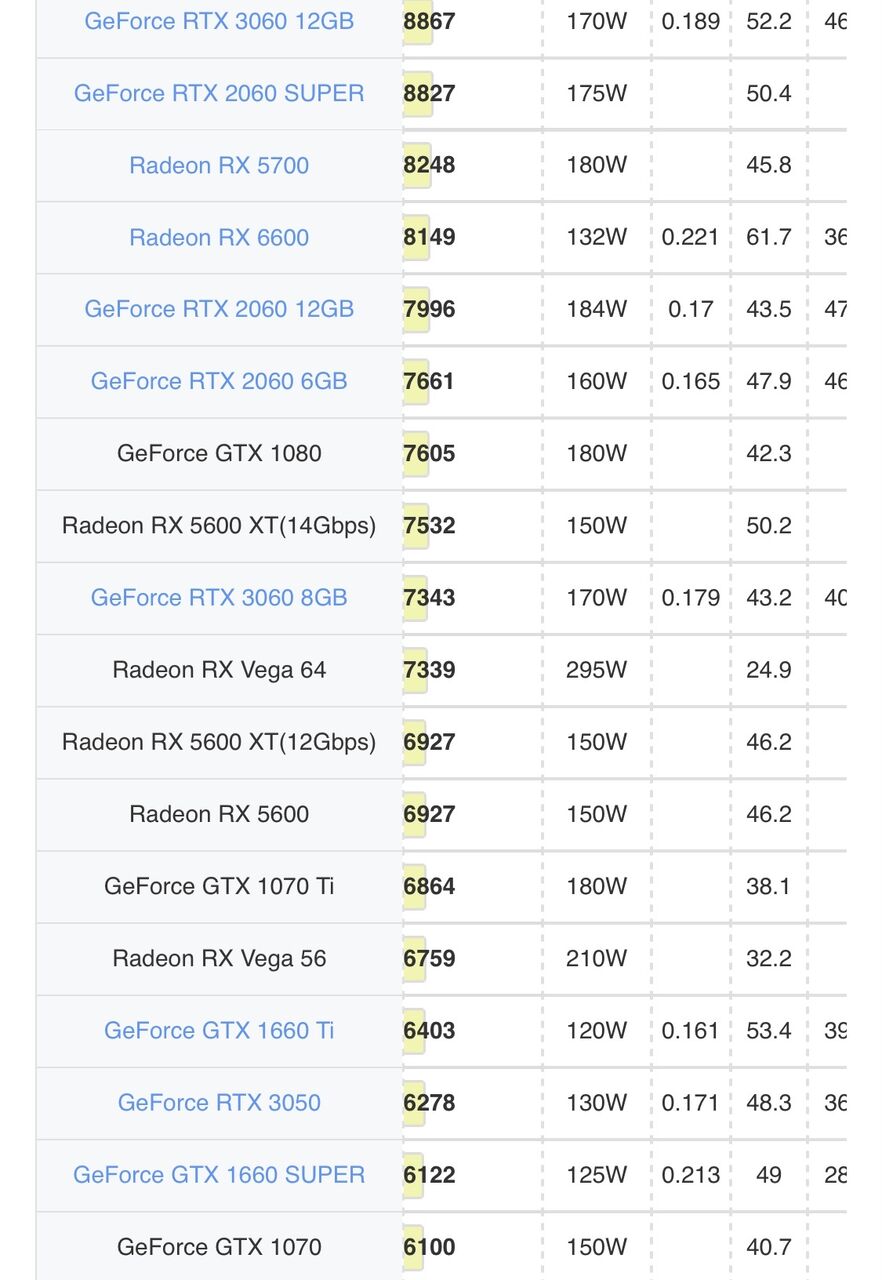Visit the GeForce GTX 1660 Ti link
The width and height of the screenshot is (882, 1280).
pos(219,1030)
